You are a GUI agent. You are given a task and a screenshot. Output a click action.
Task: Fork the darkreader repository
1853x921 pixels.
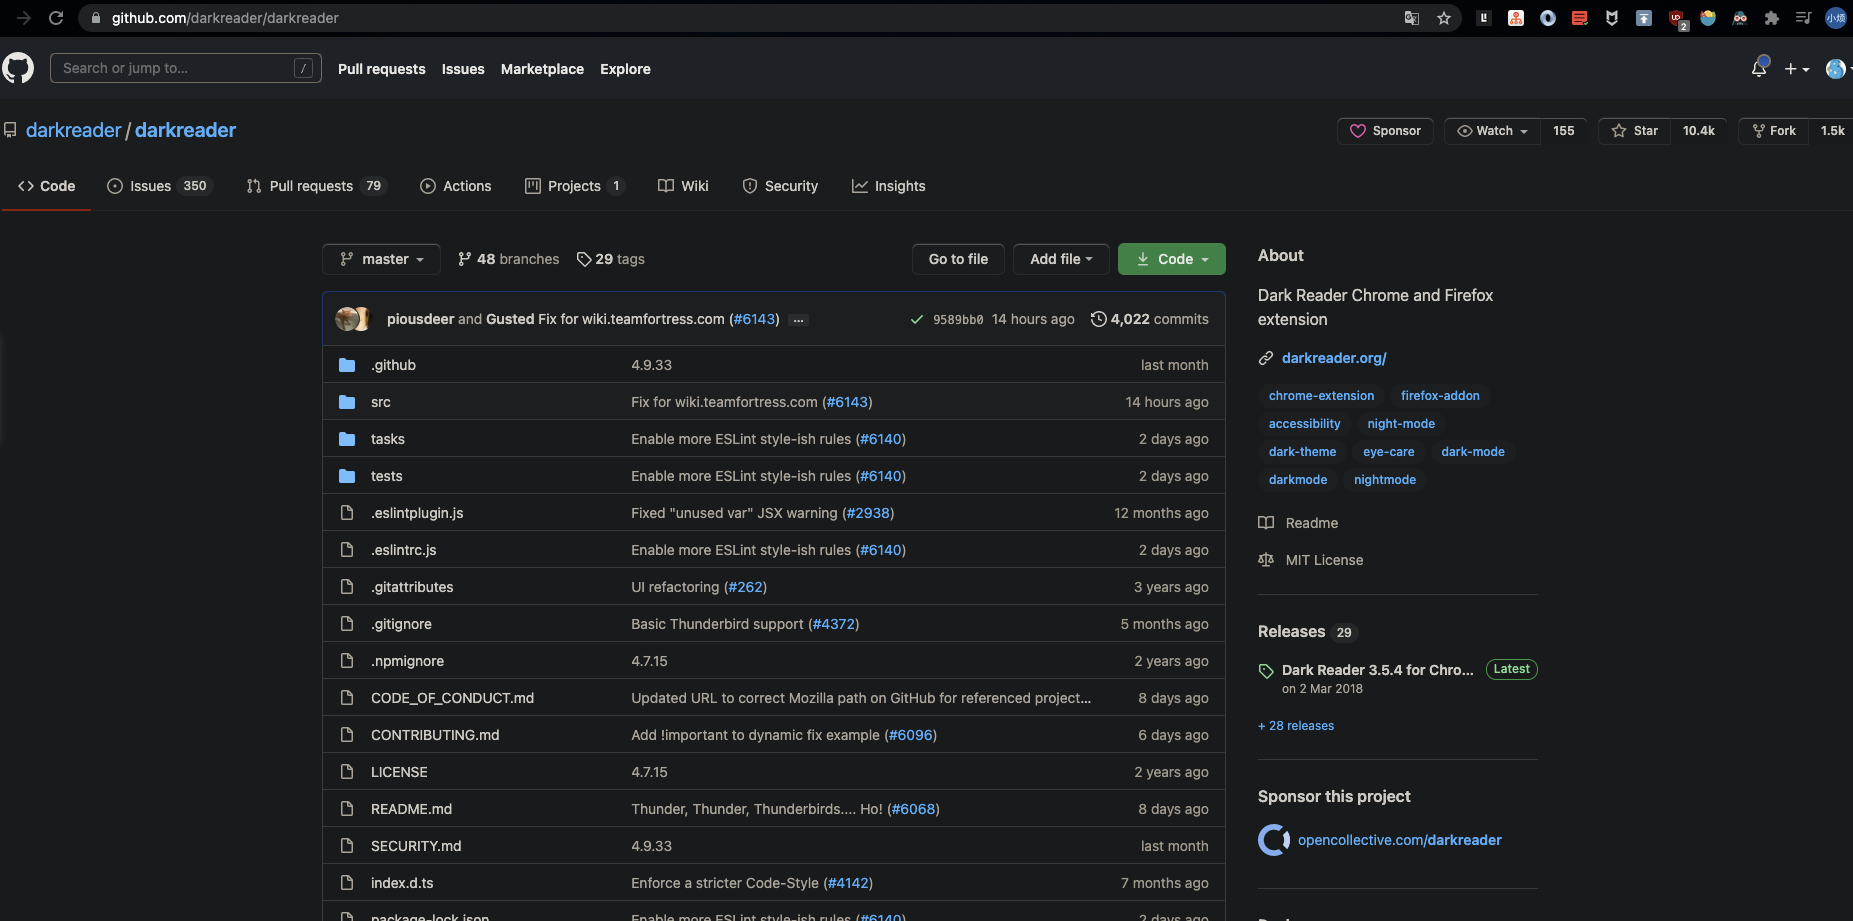click(1774, 131)
